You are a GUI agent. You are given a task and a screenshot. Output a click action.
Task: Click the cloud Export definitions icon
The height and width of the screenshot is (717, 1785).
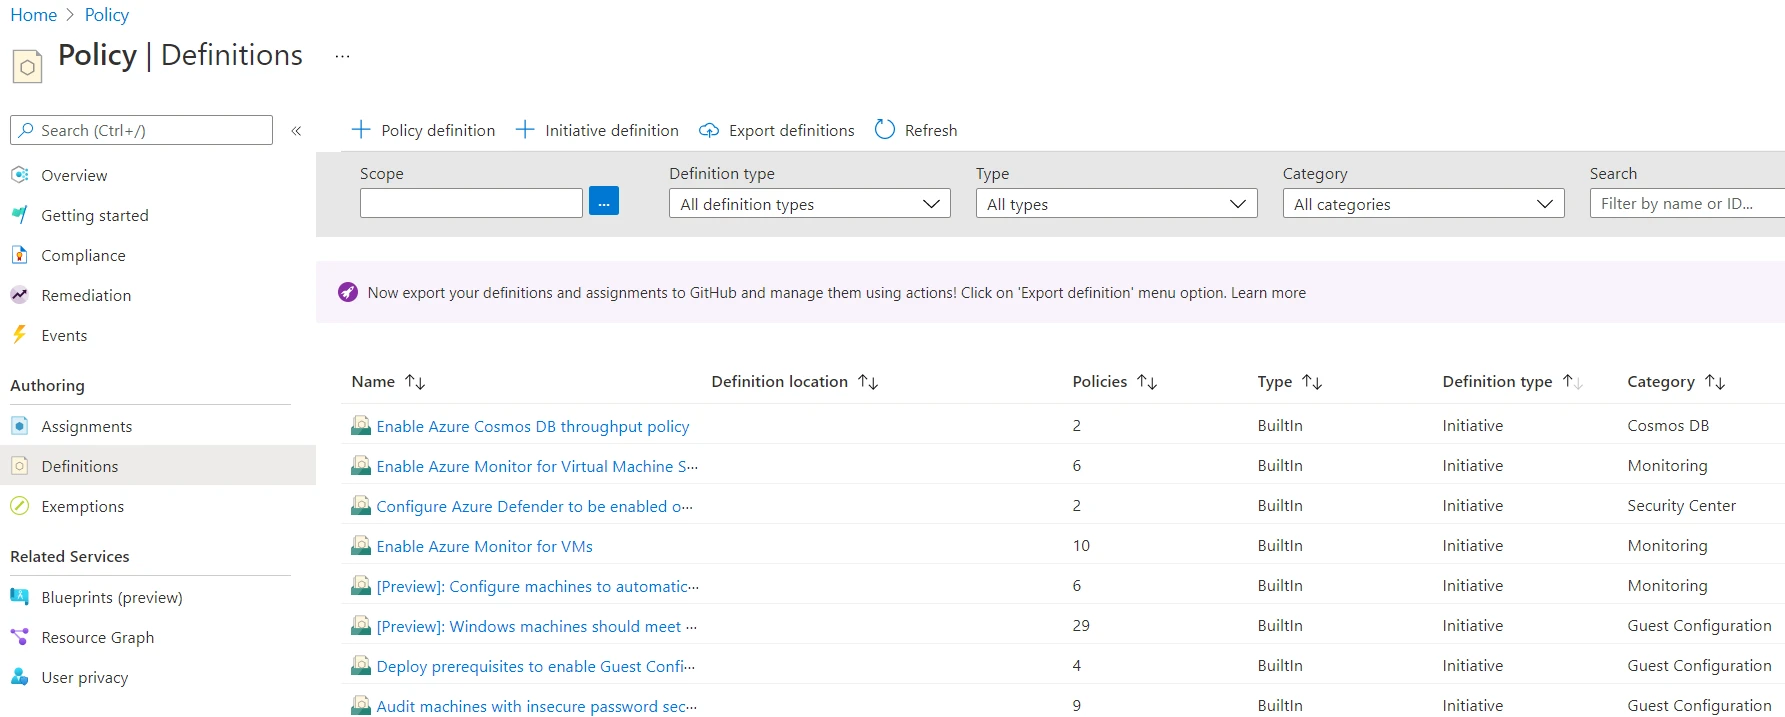(709, 130)
